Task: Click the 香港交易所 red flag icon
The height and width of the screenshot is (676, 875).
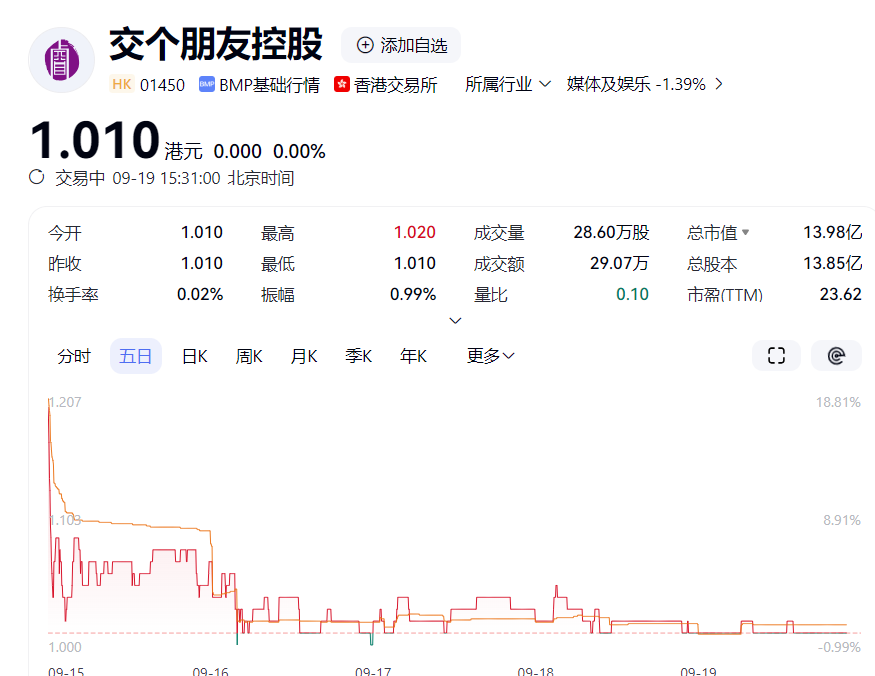Action: [x=342, y=85]
